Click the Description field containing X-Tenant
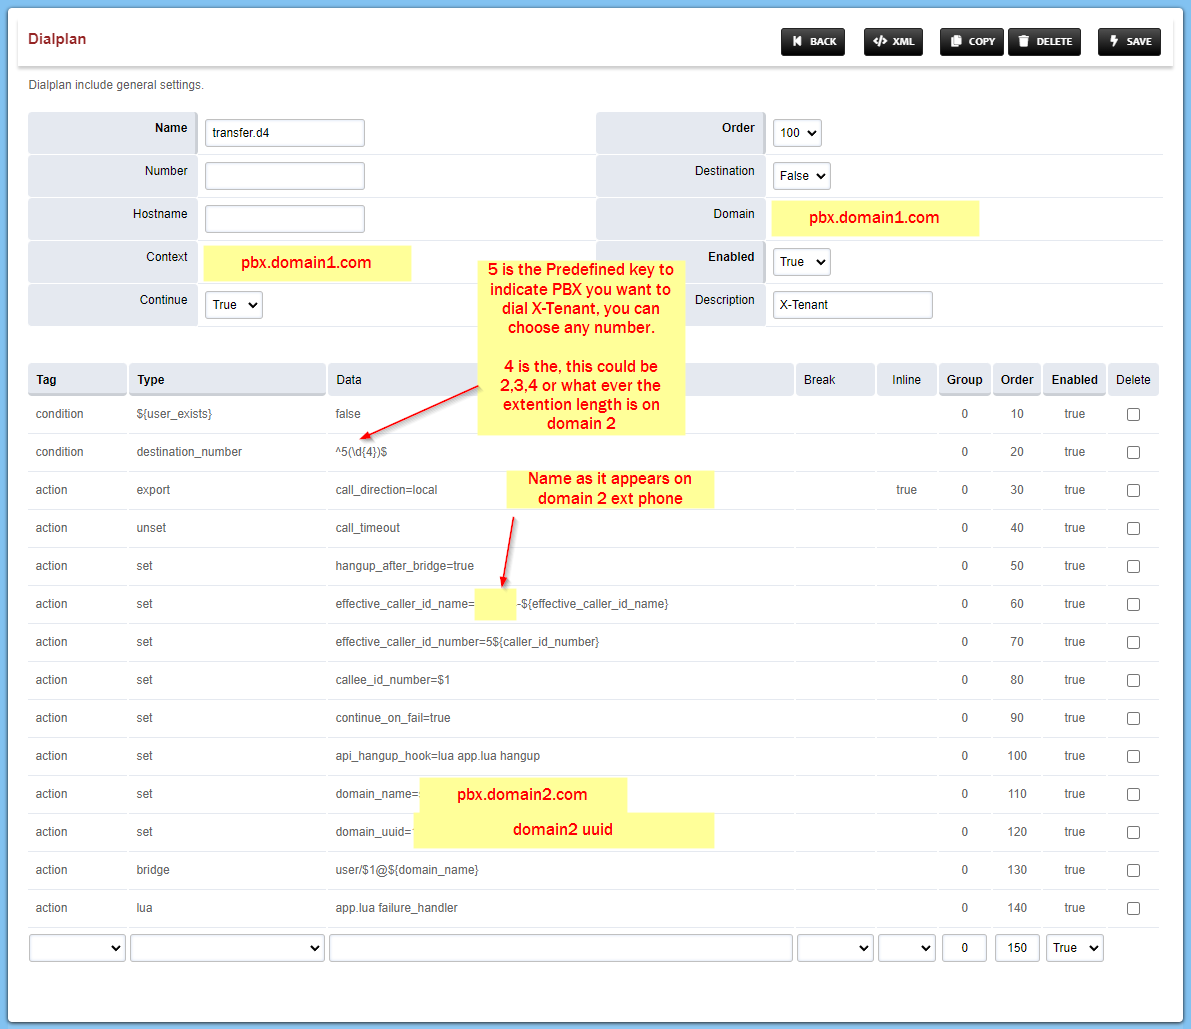1191x1029 pixels. tap(852, 304)
